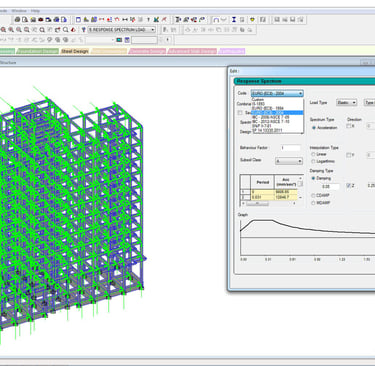375x366 pixels.
Task: Open the Response Spectrum Load case selector
Action: [122, 30]
